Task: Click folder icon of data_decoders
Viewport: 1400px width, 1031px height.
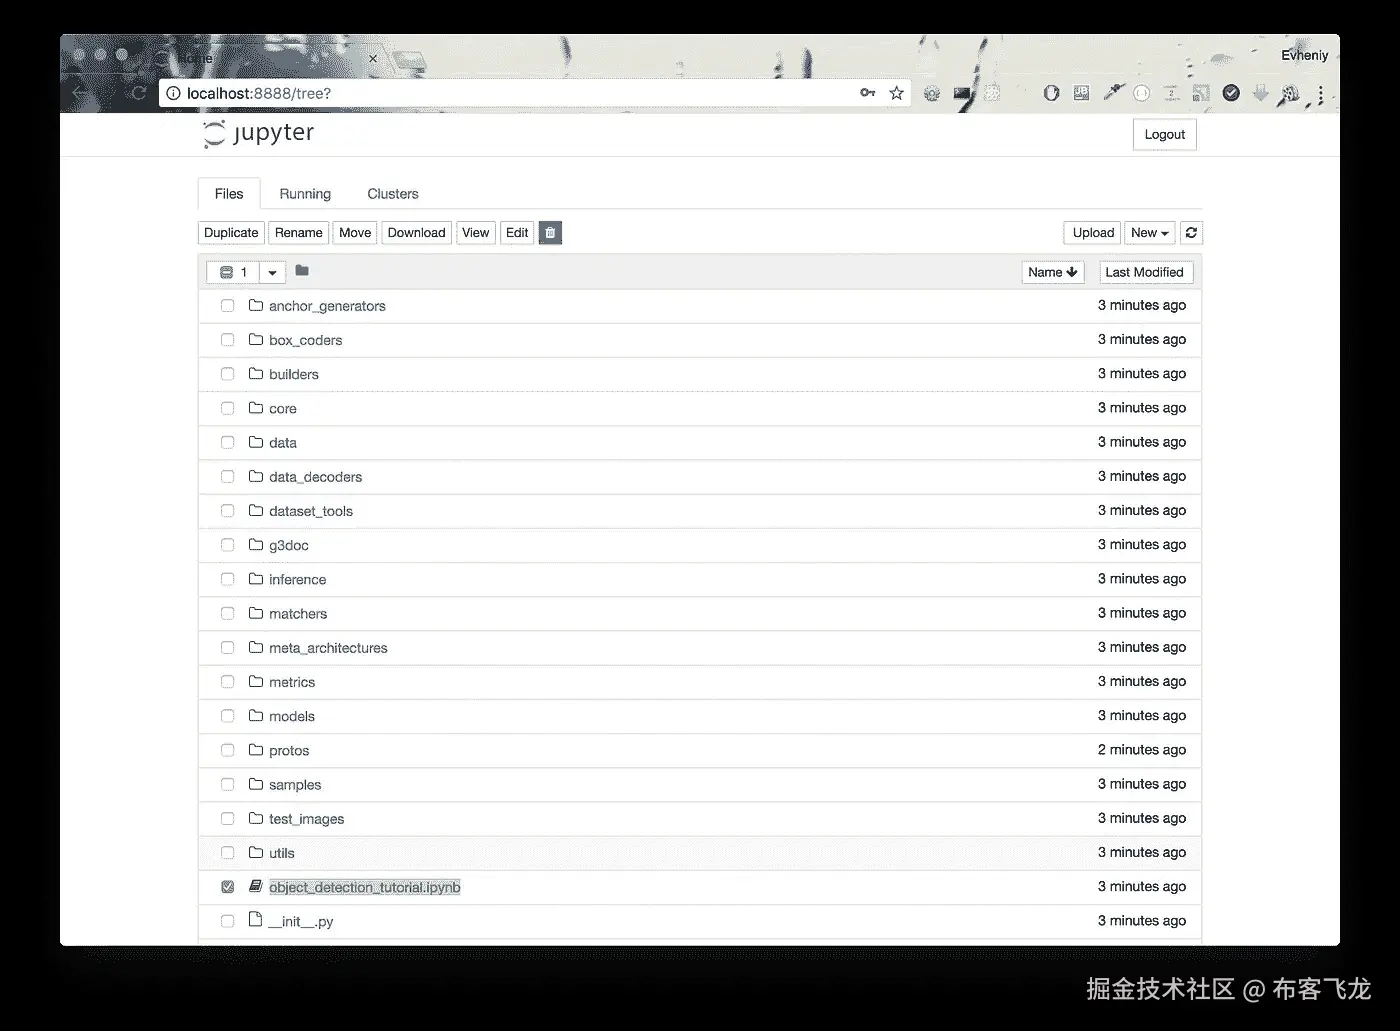Action: 256,476
